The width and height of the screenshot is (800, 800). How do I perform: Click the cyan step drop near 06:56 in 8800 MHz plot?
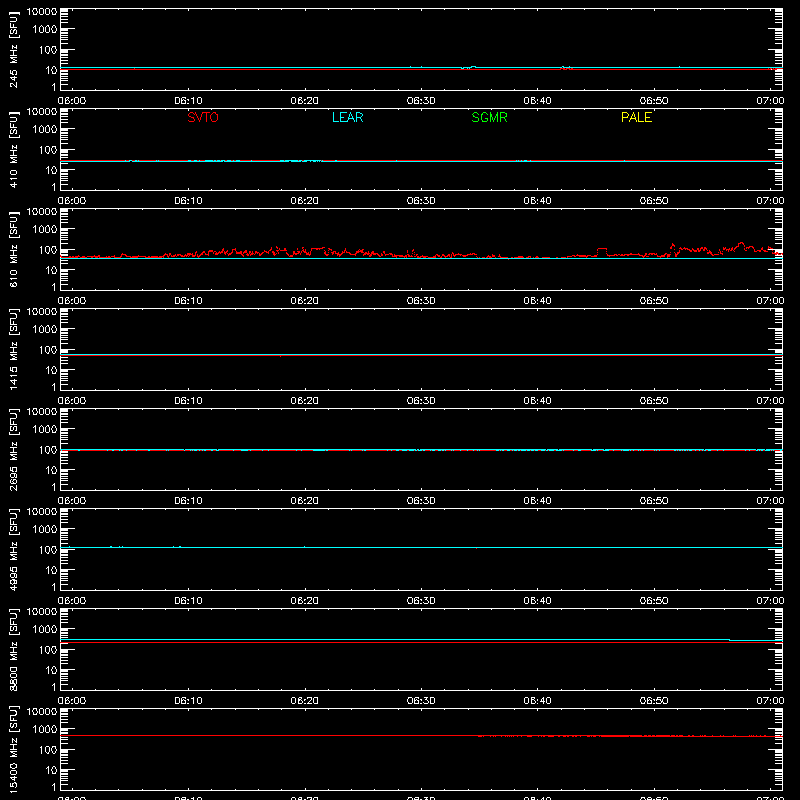pos(730,640)
